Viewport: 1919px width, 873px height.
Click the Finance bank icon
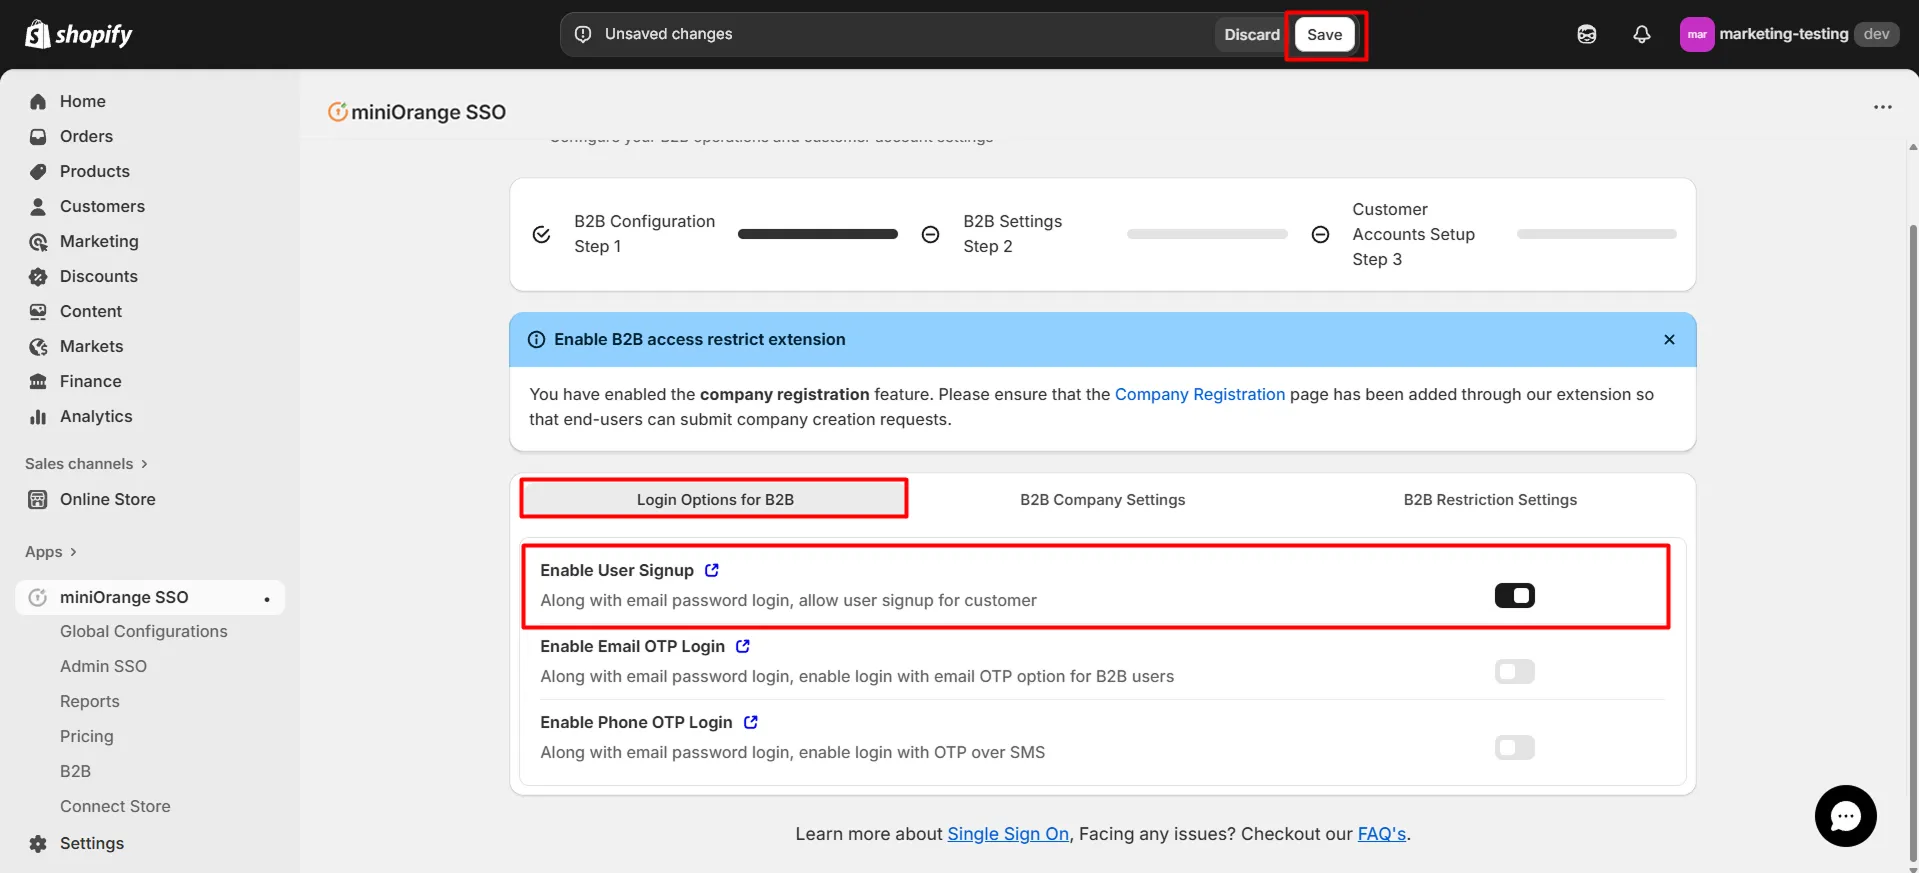coord(38,381)
